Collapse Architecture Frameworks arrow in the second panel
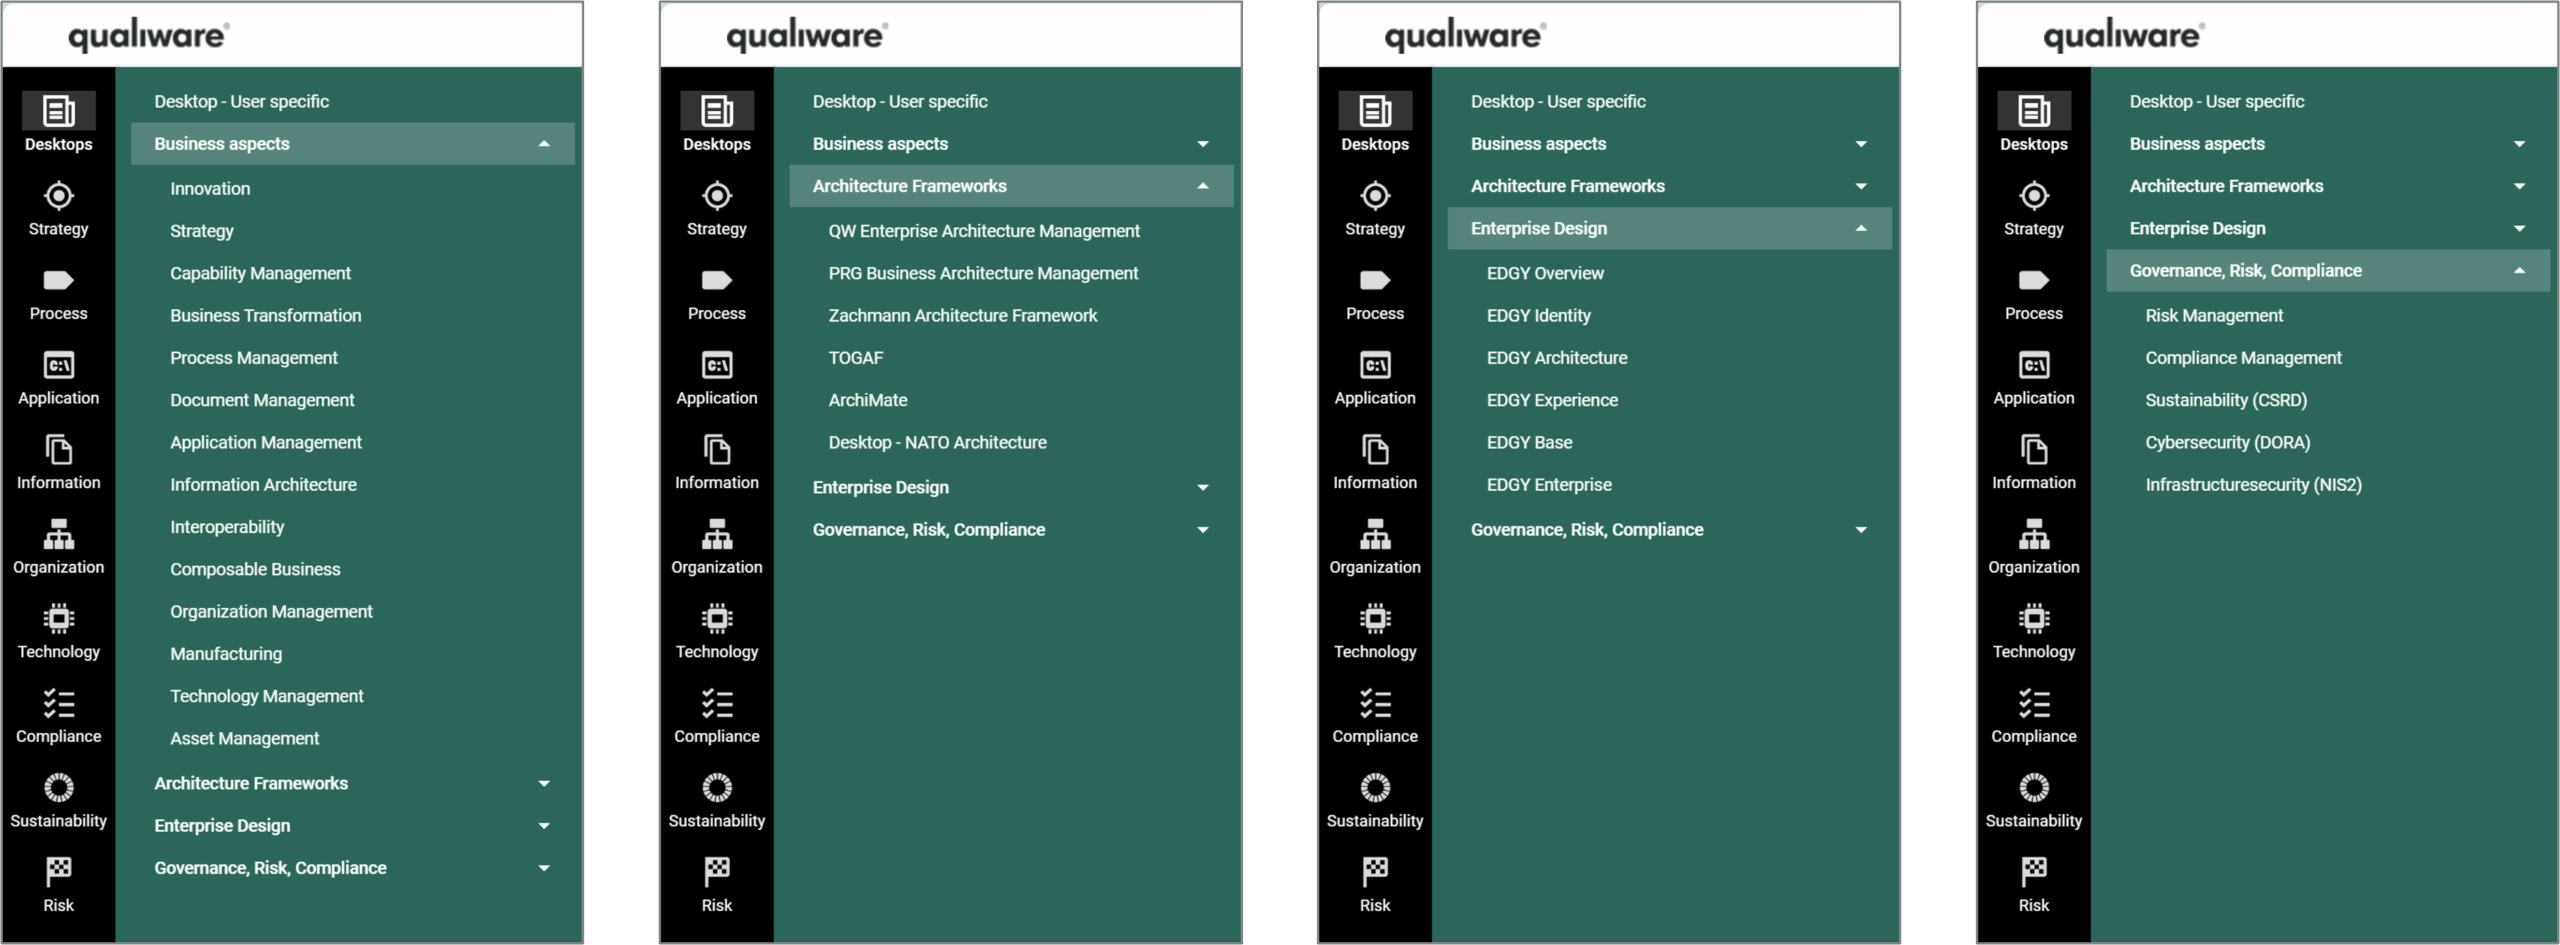This screenshot has height=945, width=2560. 1203,186
